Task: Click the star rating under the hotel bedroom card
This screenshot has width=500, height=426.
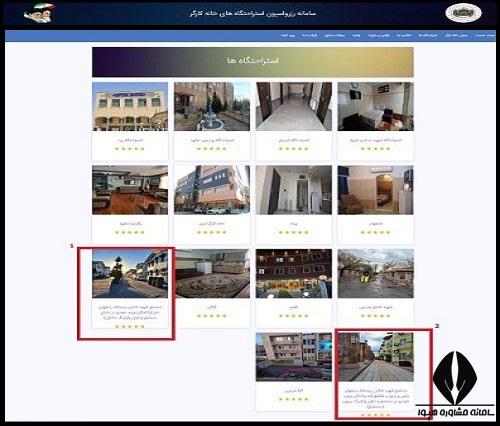Action: [x=375, y=149]
